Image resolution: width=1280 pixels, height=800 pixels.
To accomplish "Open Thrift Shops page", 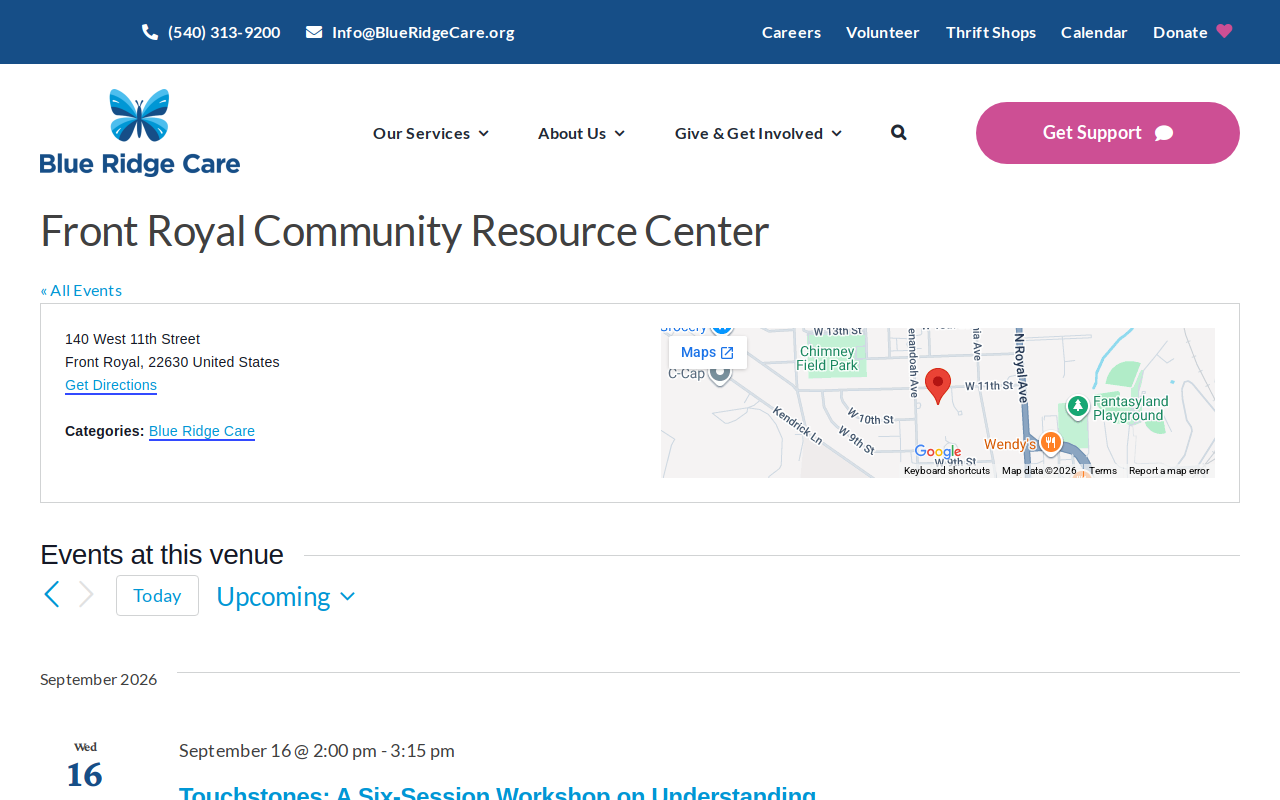I will click(991, 32).
